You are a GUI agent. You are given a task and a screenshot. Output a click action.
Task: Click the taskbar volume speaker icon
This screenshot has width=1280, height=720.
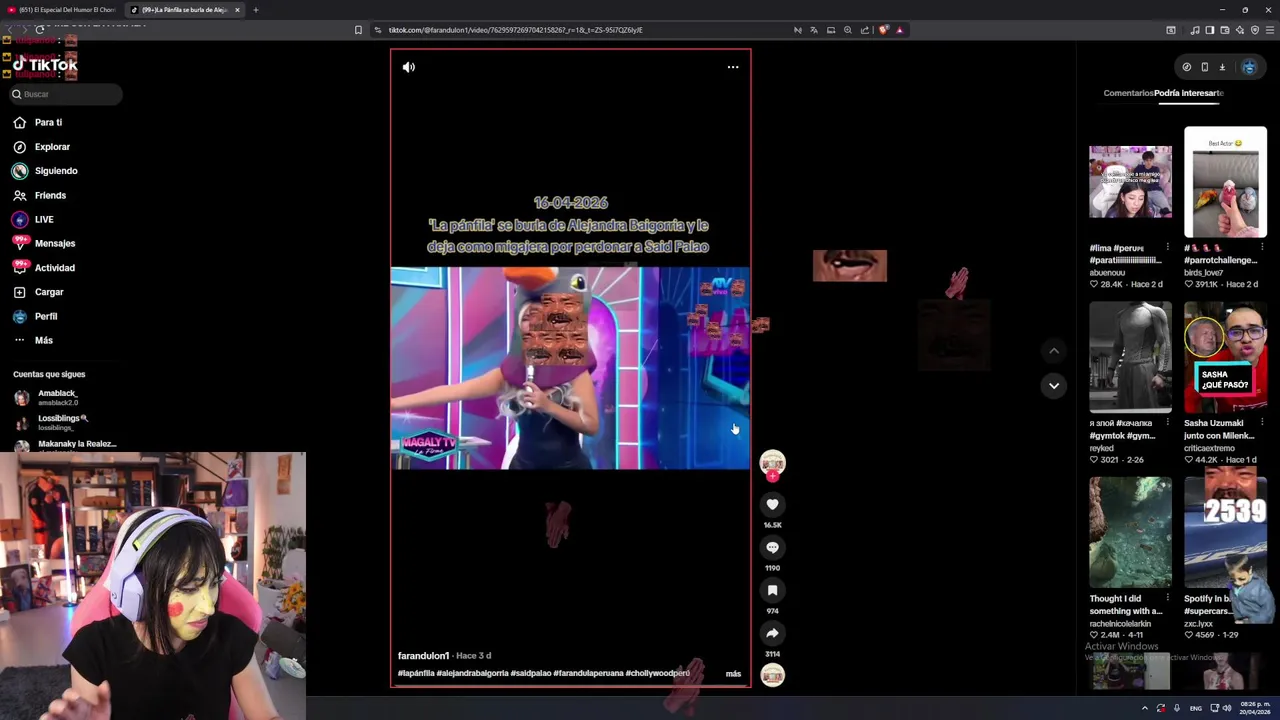1227,708
